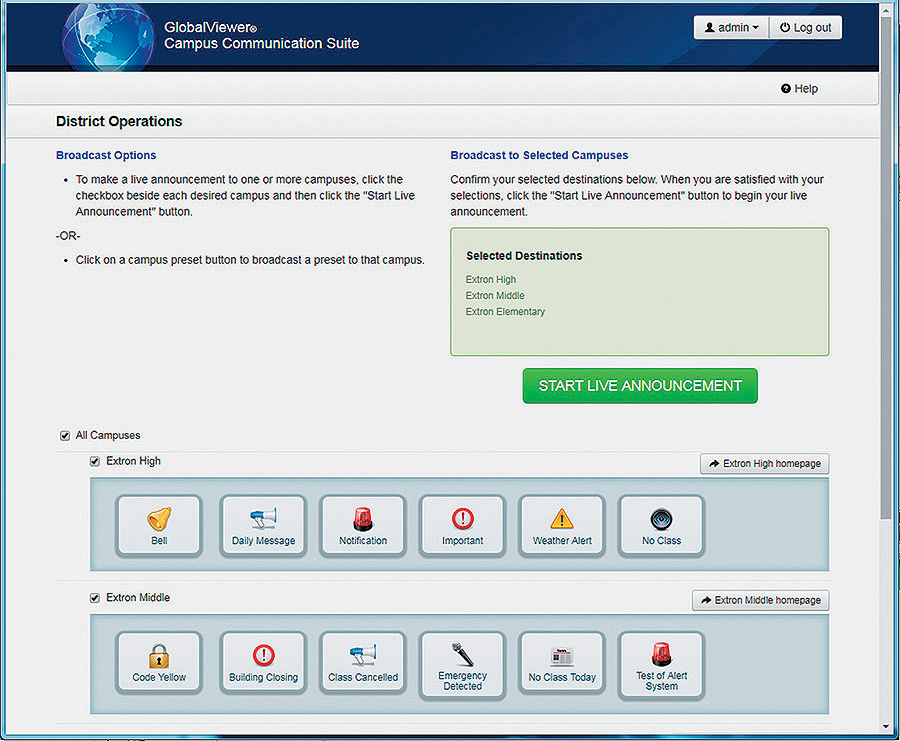The image size is (900, 741).
Task: Uncheck the Extron Middle checkbox
Action: [x=95, y=597]
